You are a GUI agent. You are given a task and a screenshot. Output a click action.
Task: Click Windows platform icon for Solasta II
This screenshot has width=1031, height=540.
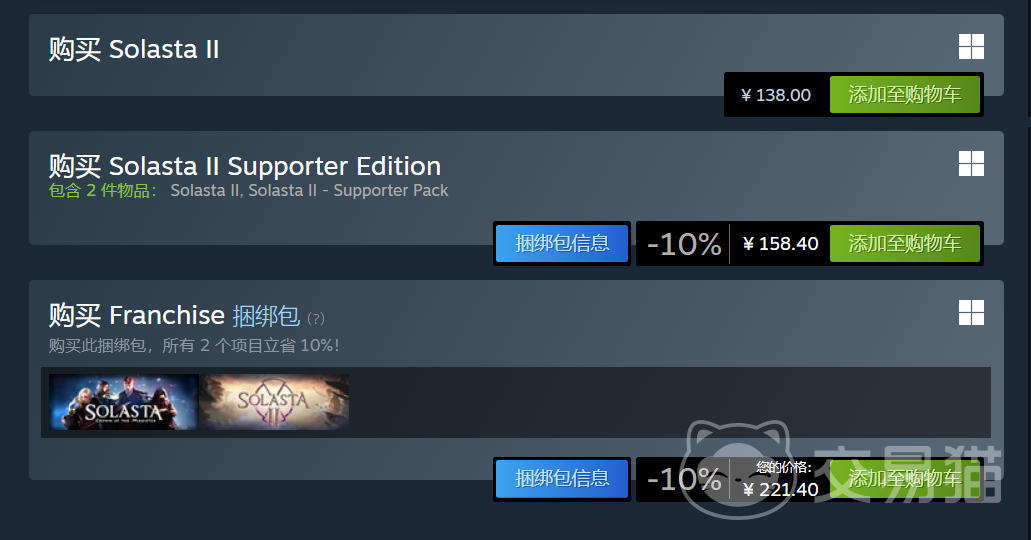point(971,47)
